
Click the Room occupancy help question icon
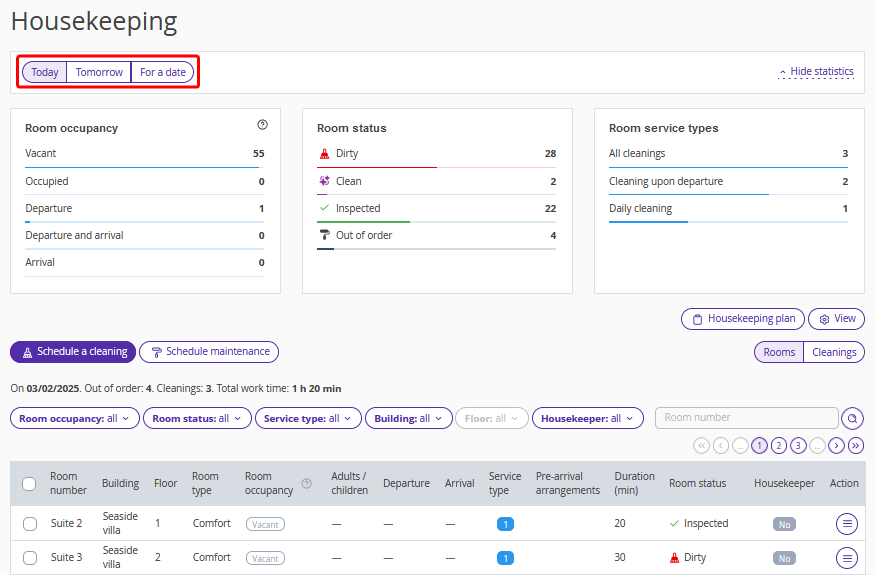[262, 125]
